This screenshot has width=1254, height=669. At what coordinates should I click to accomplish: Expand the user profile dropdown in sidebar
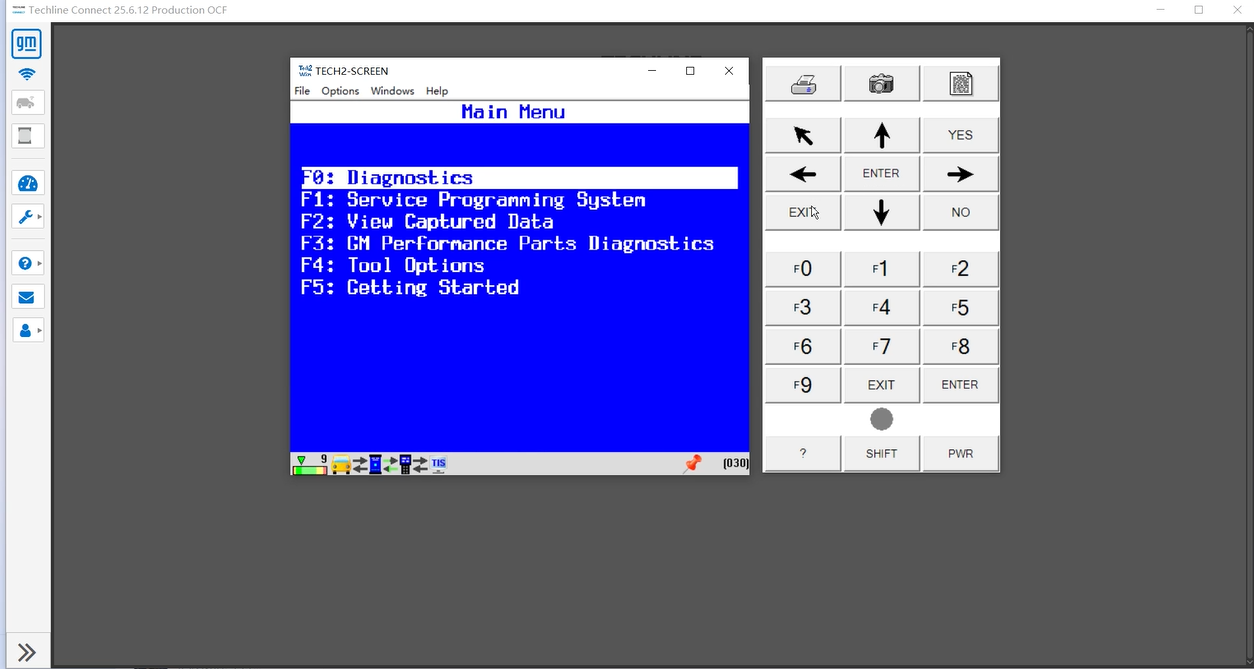point(28,330)
